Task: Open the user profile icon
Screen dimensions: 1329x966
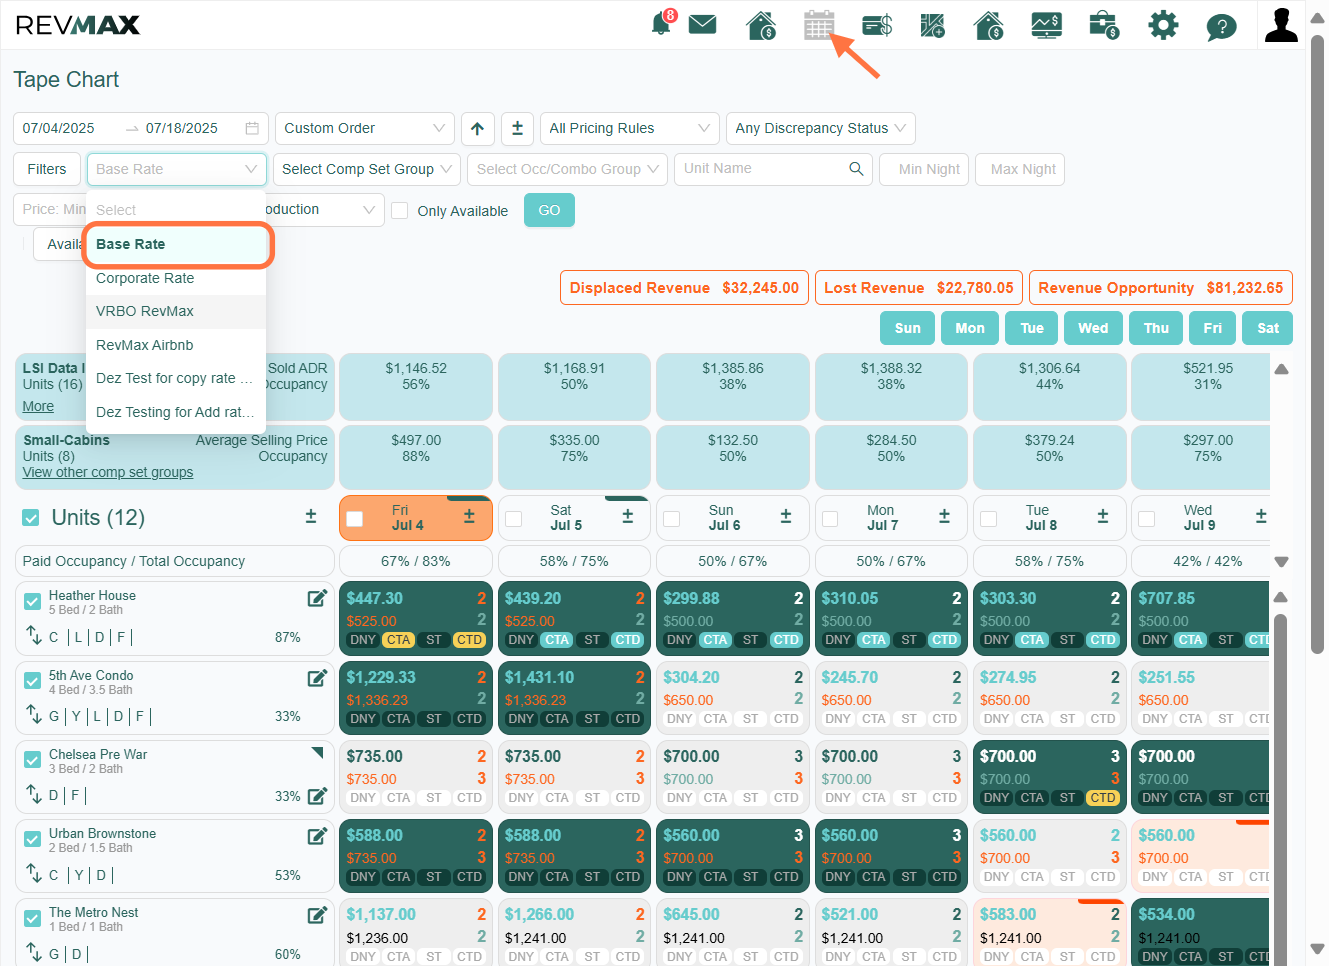Action: point(1281,25)
